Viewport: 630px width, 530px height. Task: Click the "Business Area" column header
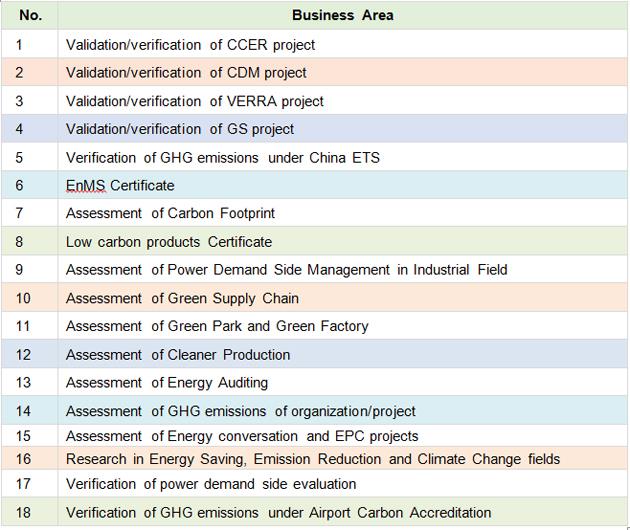click(x=342, y=15)
